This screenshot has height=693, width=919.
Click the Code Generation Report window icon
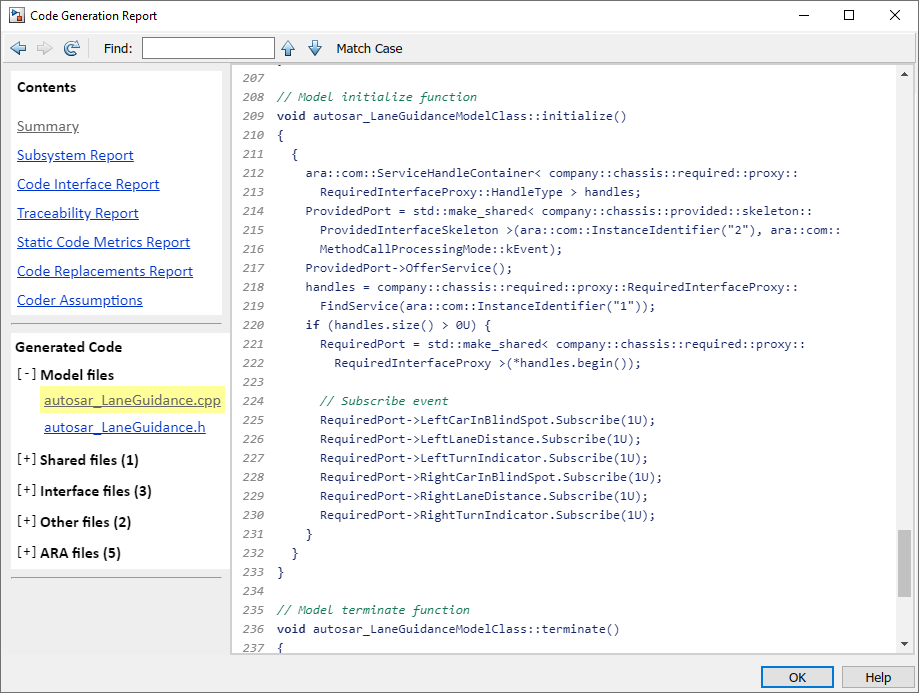(x=16, y=15)
